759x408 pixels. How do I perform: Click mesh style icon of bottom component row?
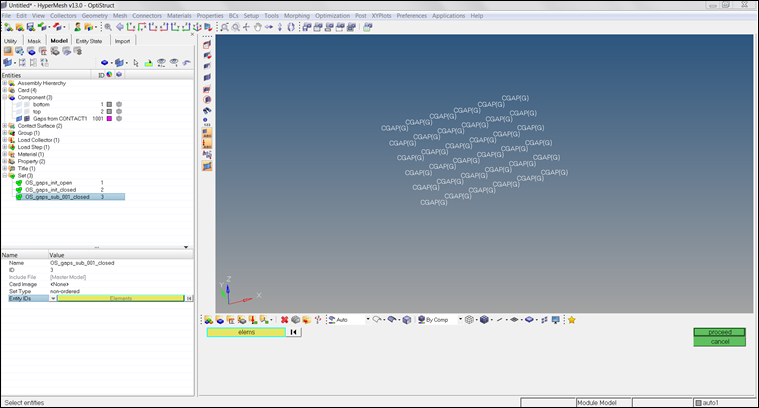pos(119,105)
